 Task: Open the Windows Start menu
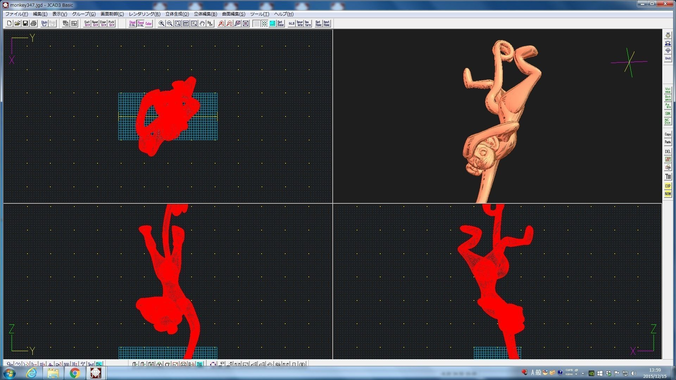(x=9, y=373)
